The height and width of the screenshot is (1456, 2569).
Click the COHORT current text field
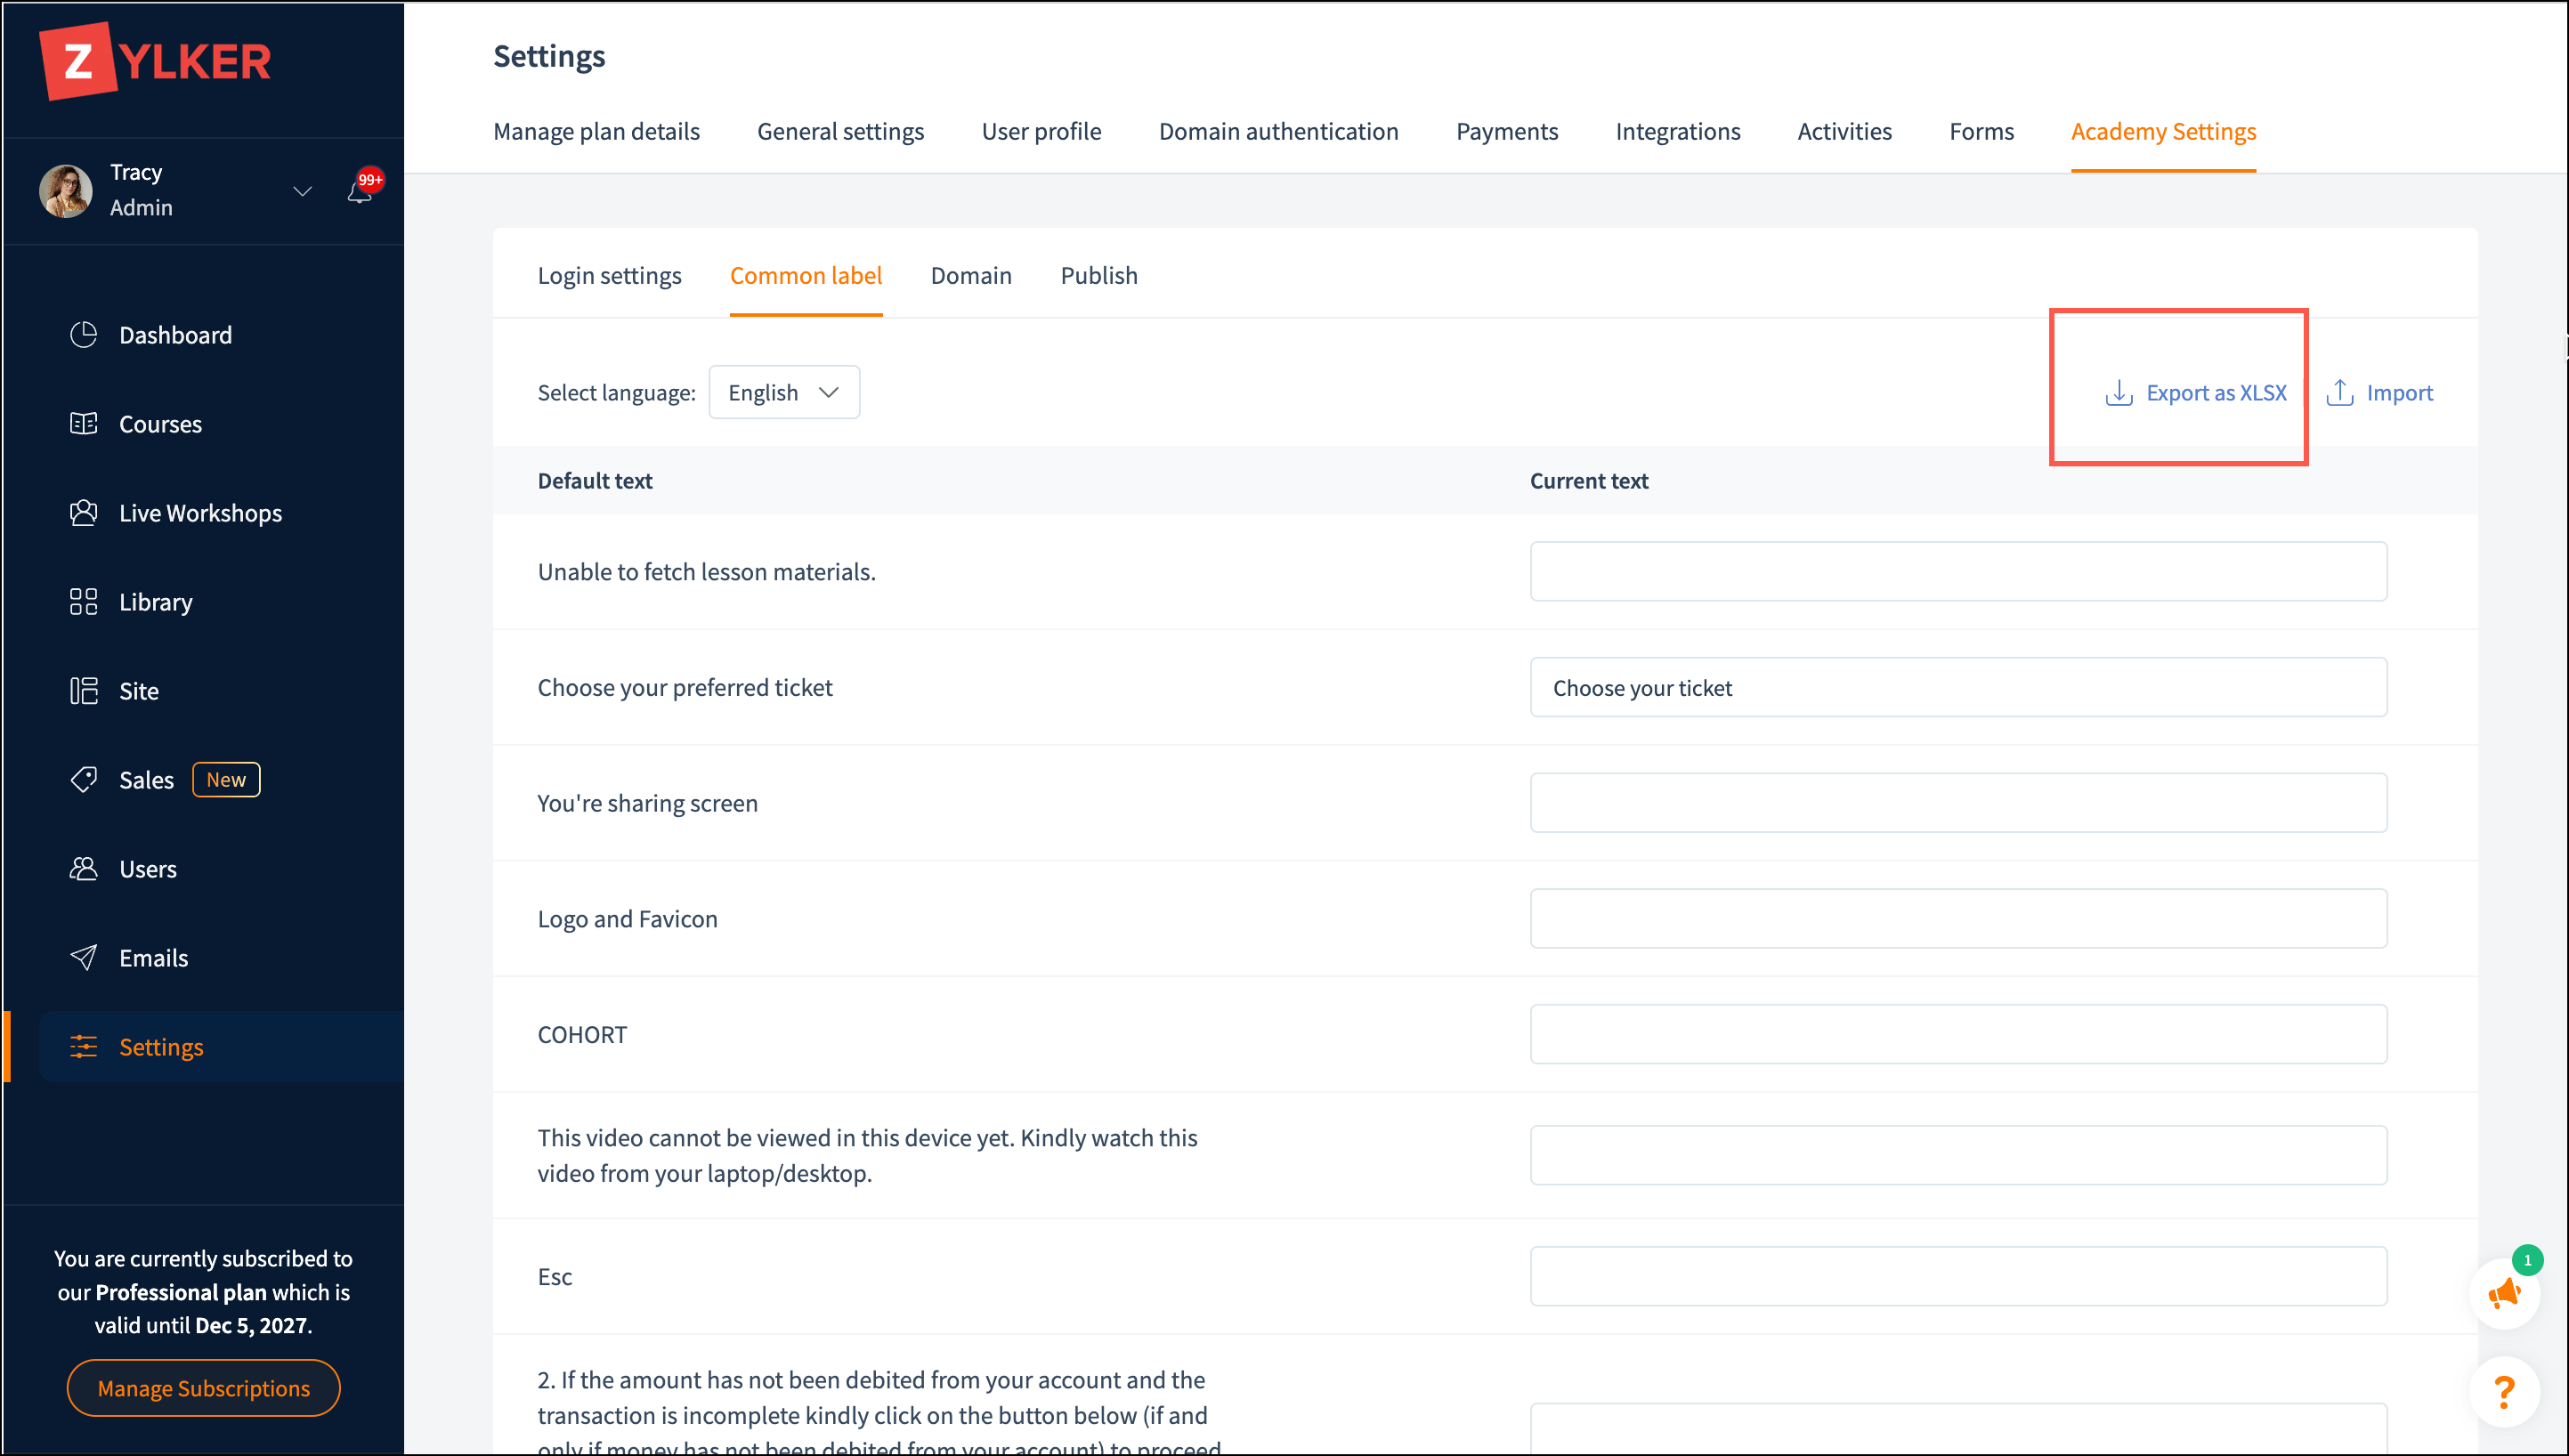coord(1957,1034)
